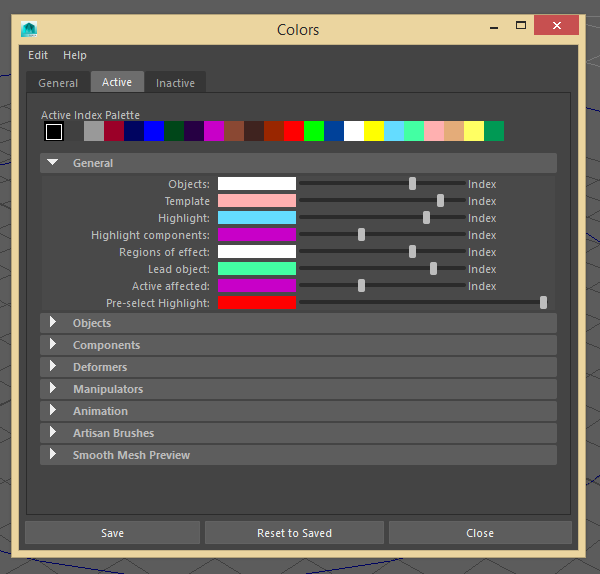Click the Template pink color swatch
Screen dimensions: 600x574
(257, 201)
